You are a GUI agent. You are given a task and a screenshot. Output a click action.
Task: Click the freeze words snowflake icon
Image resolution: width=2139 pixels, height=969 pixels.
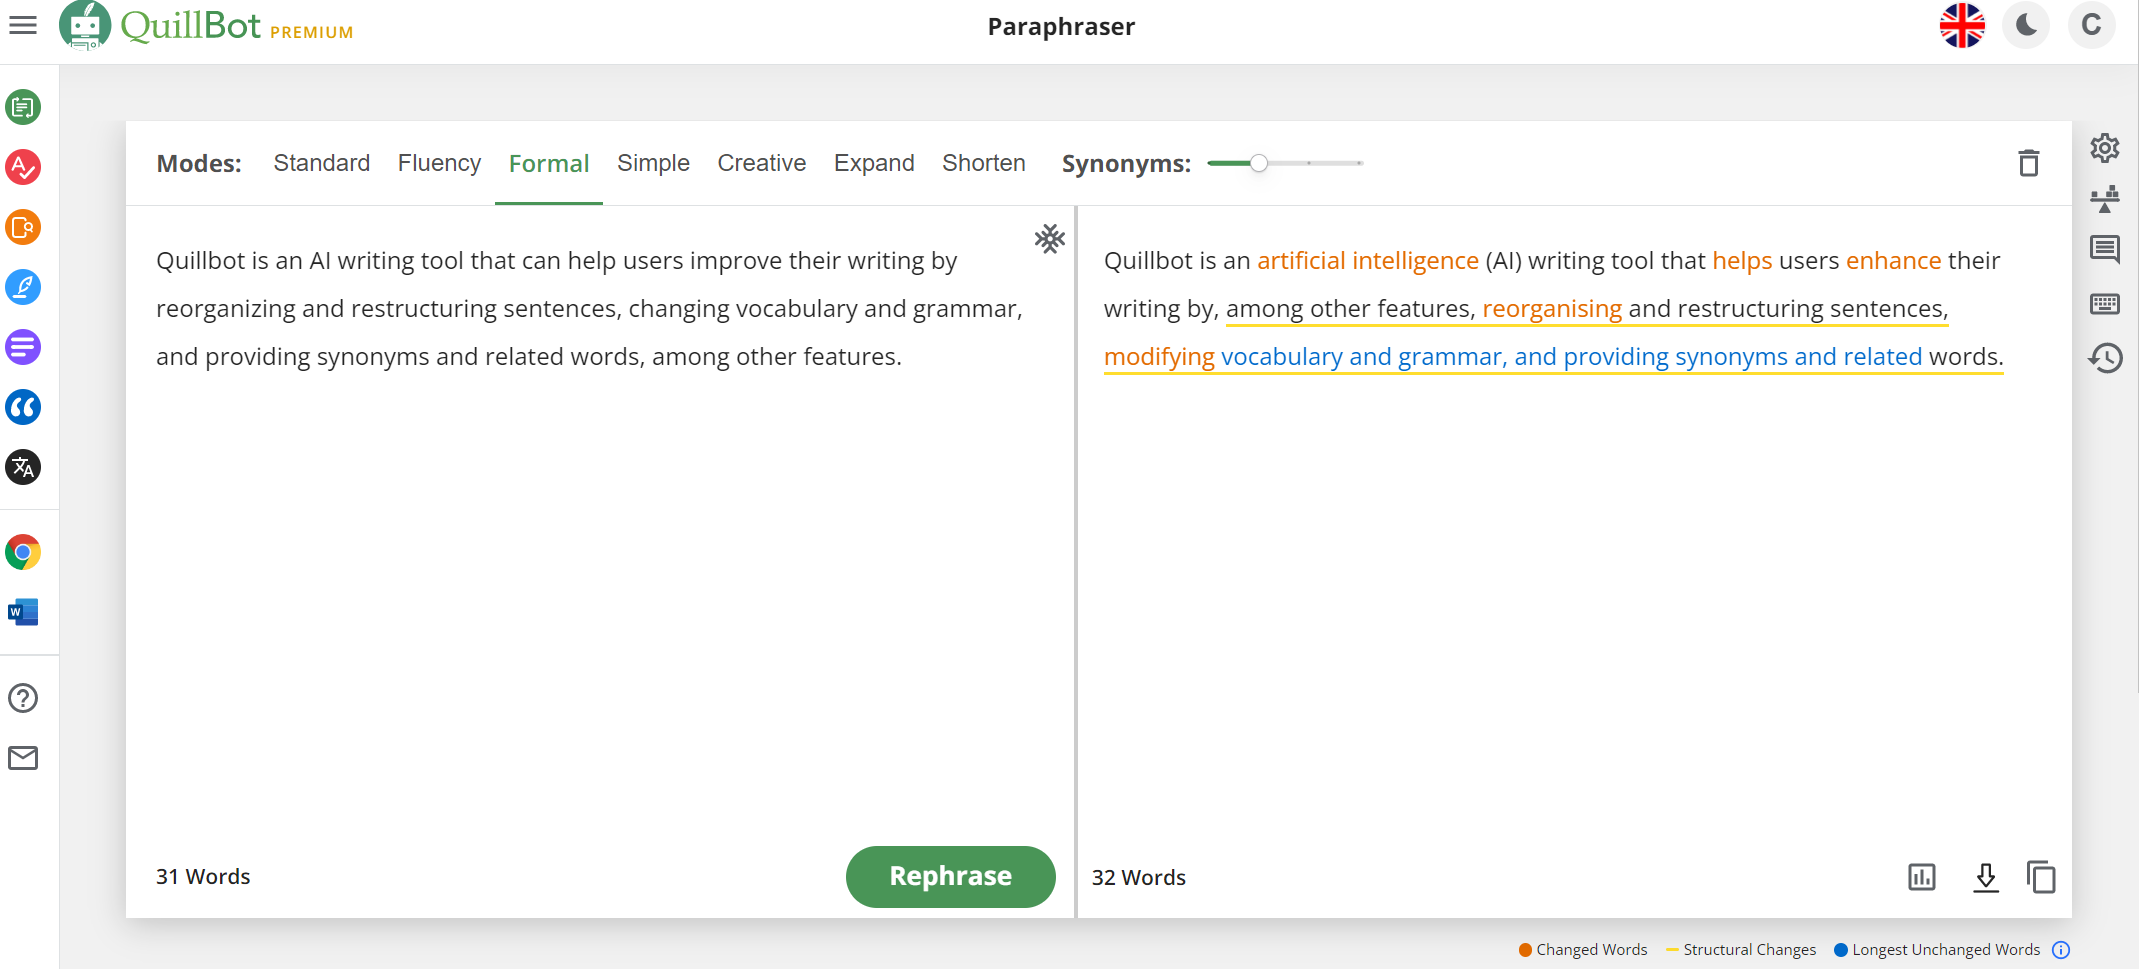[1049, 239]
